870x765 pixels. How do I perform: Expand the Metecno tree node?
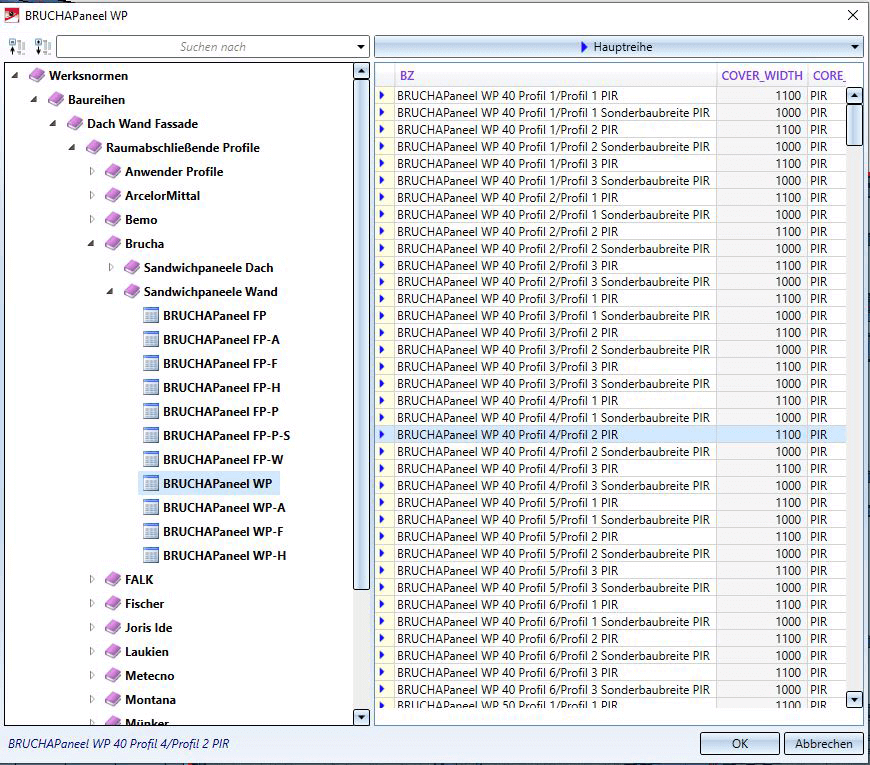click(x=92, y=675)
